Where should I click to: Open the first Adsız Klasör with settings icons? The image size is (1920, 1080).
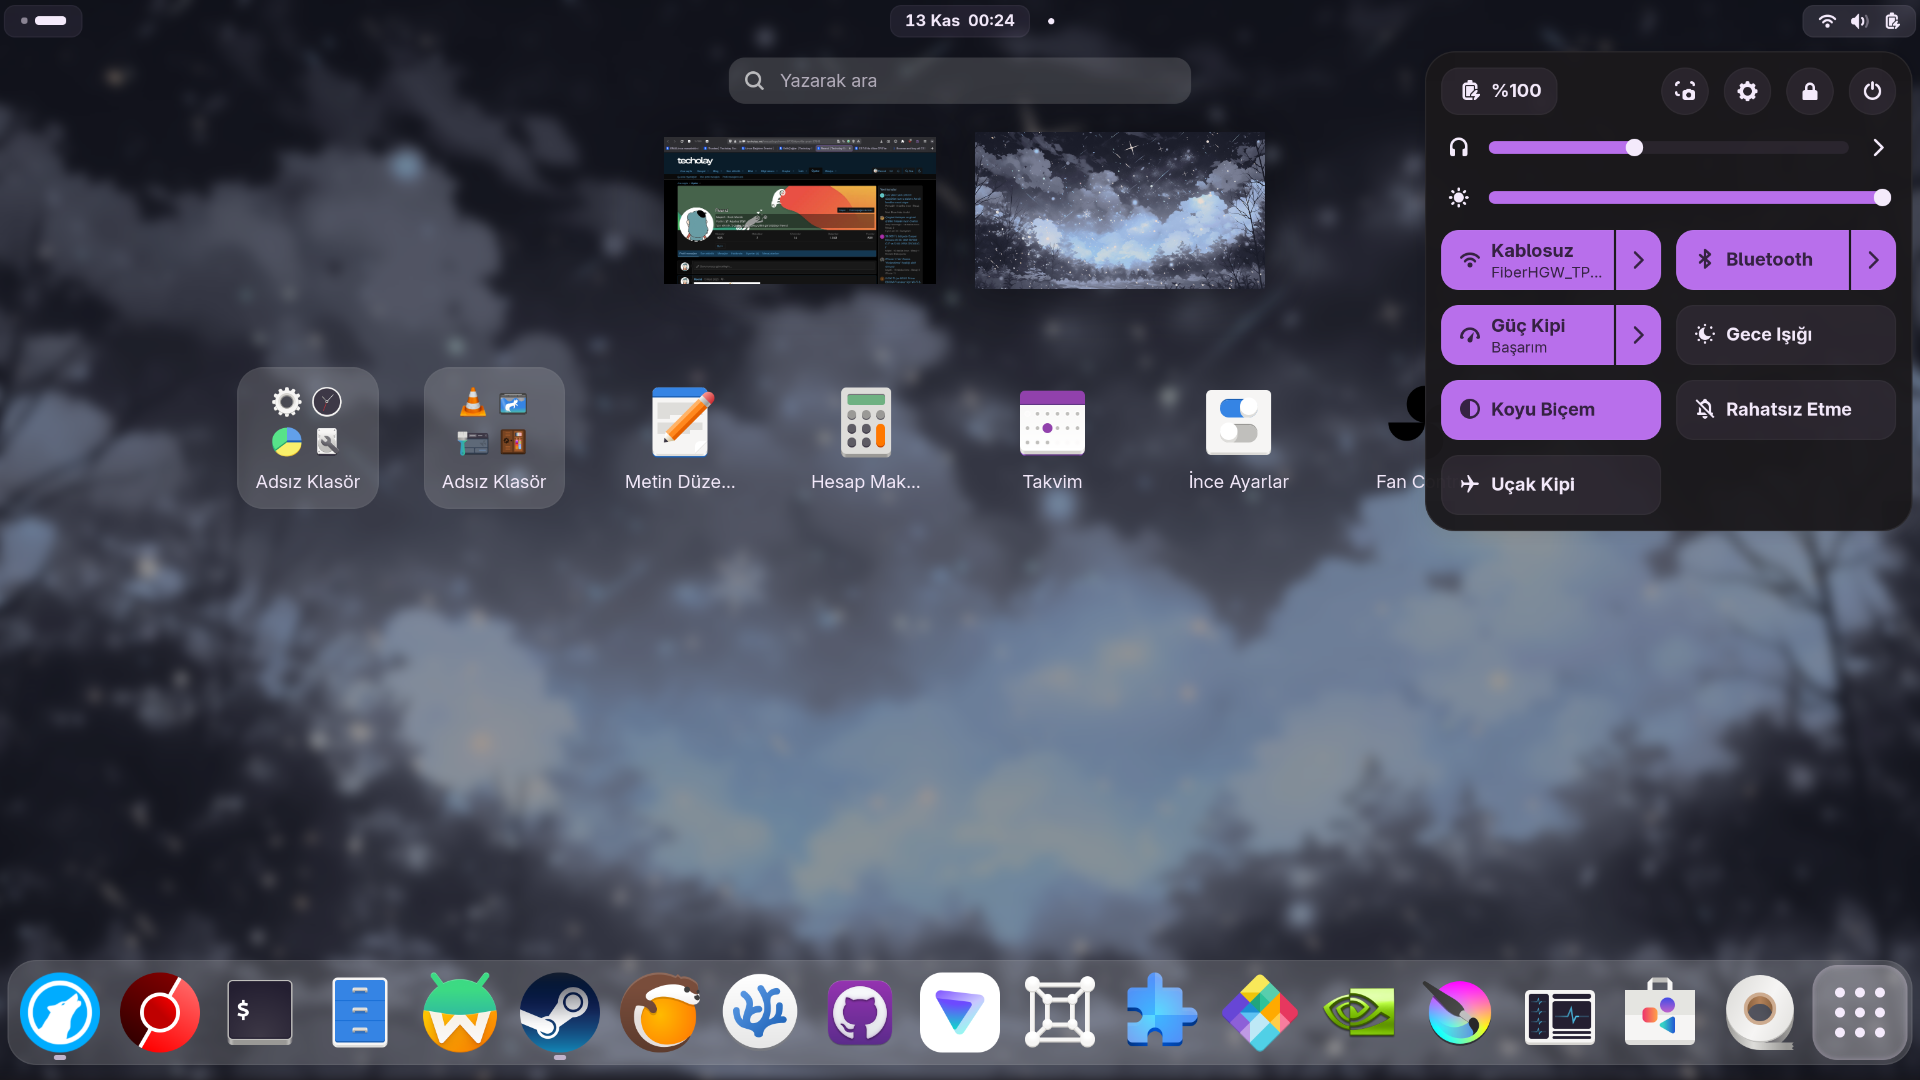coord(308,438)
